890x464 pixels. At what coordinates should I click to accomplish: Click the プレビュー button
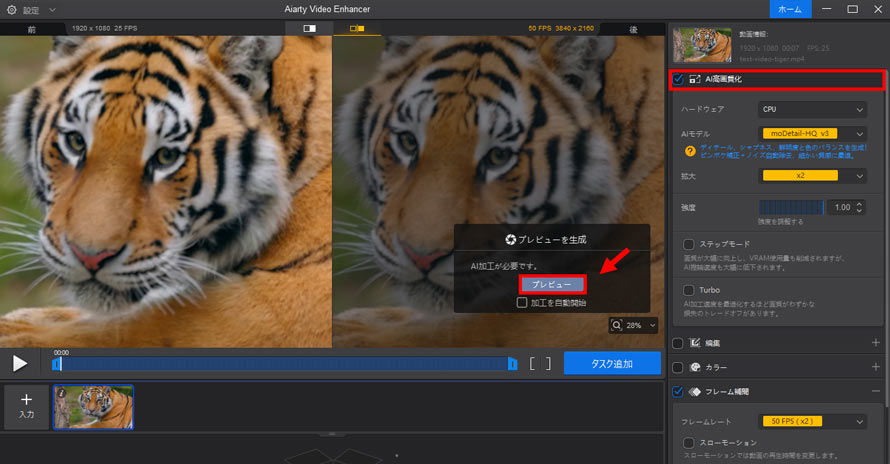pyautogui.click(x=552, y=284)
